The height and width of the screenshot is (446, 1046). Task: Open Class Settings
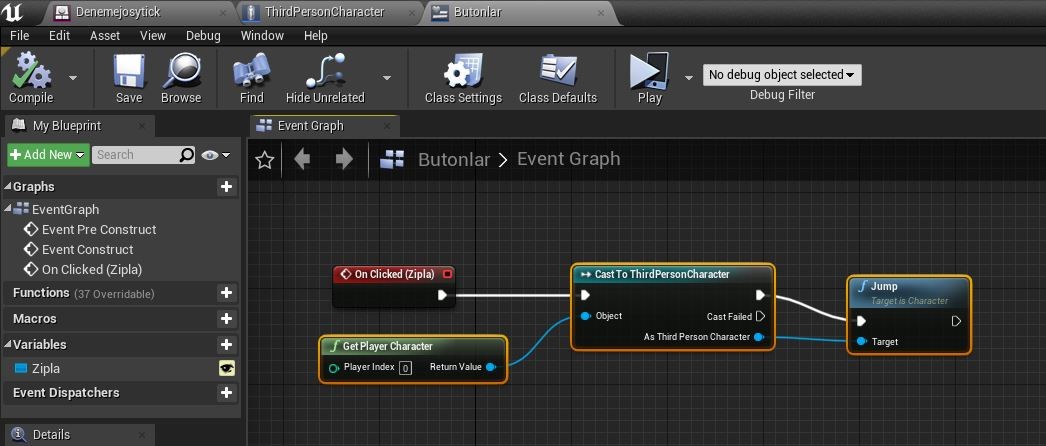[463, 78]
